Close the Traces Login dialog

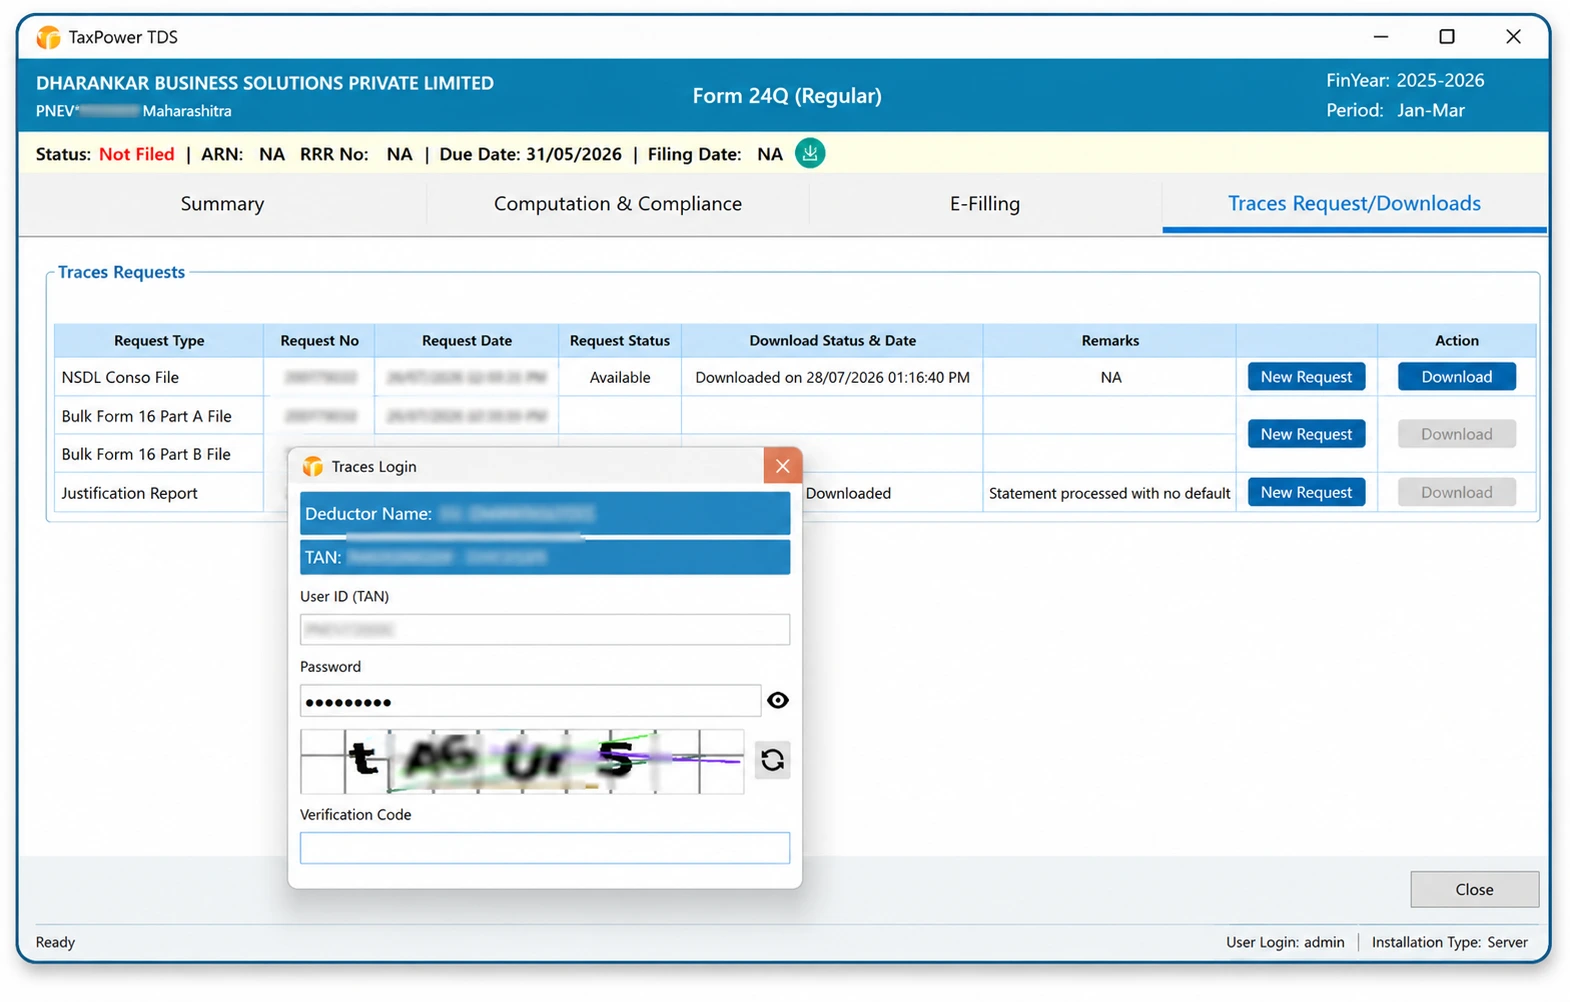[783, 466]
